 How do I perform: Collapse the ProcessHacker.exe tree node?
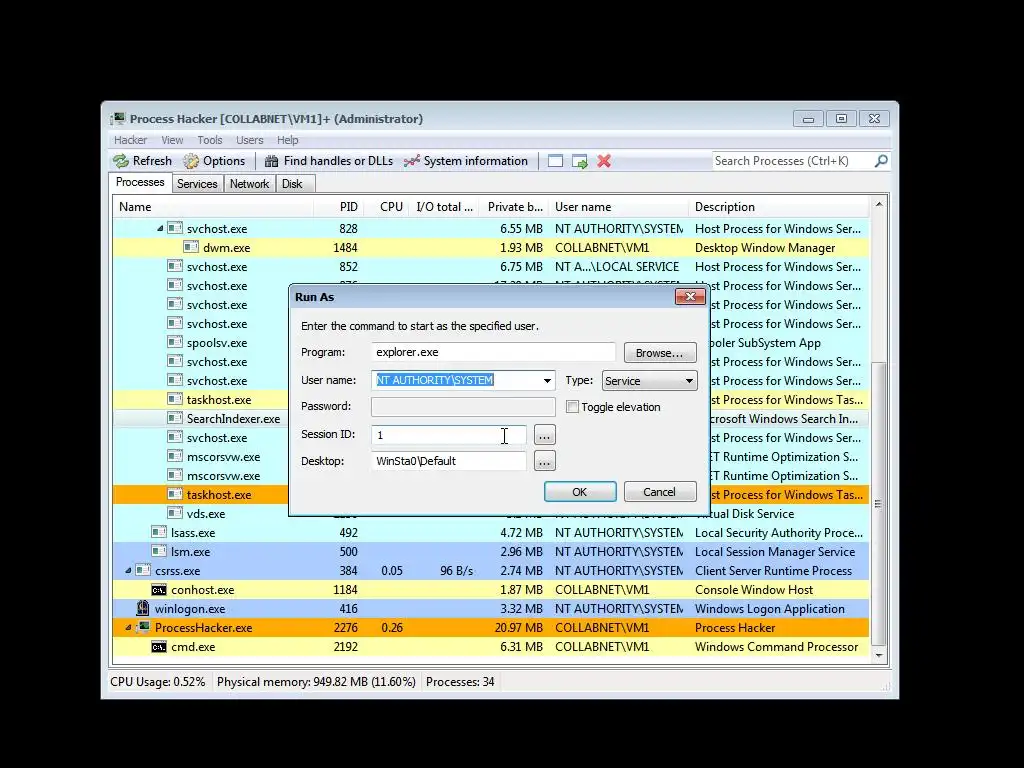point(128,628)
